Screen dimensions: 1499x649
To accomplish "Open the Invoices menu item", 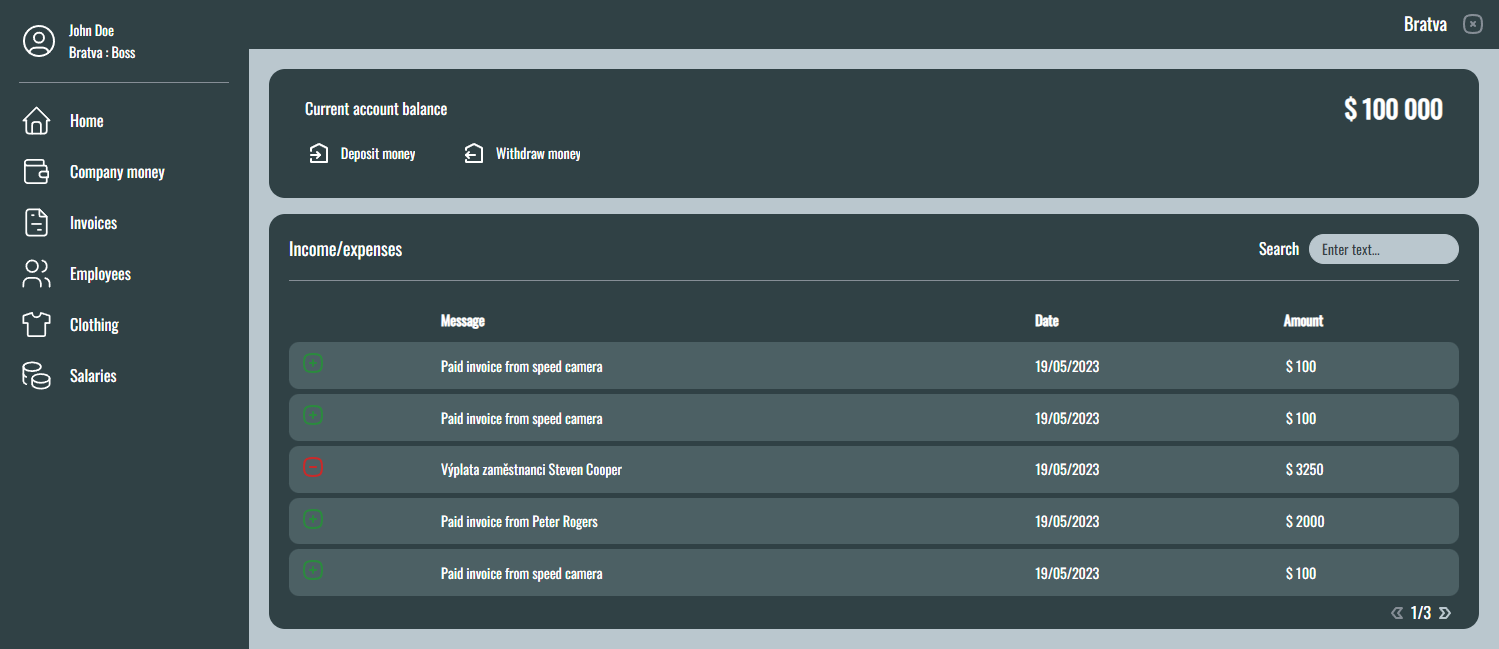I will click(x=93, y=223).
